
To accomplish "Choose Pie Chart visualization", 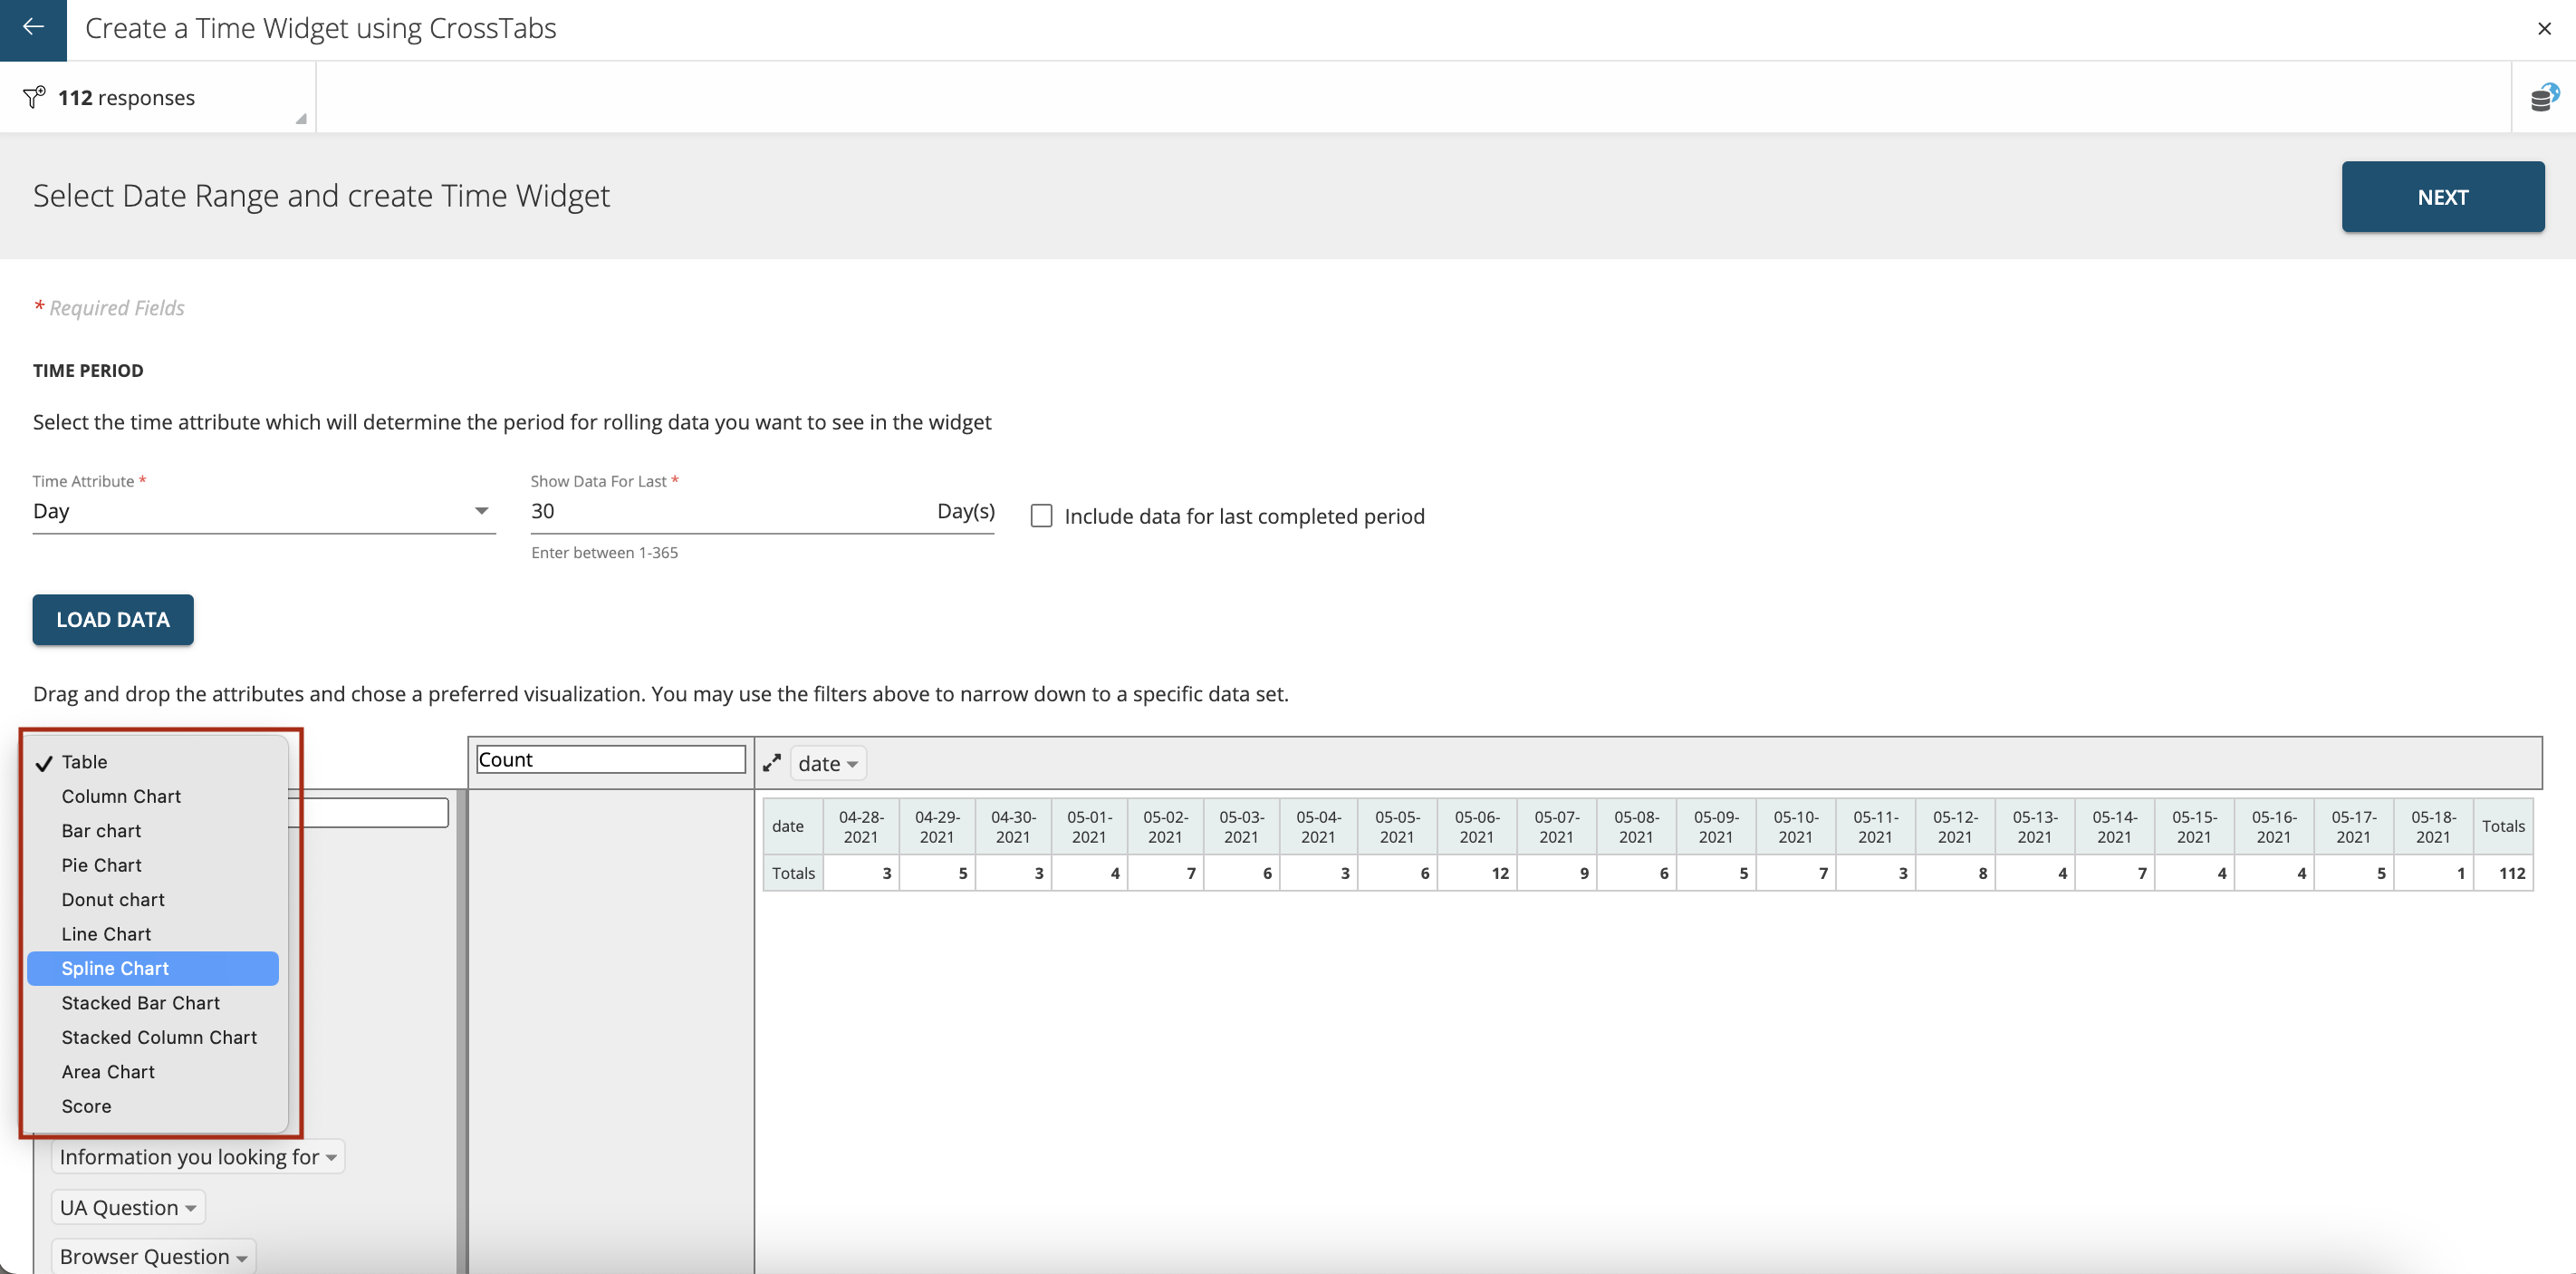I will coord(153,865).
